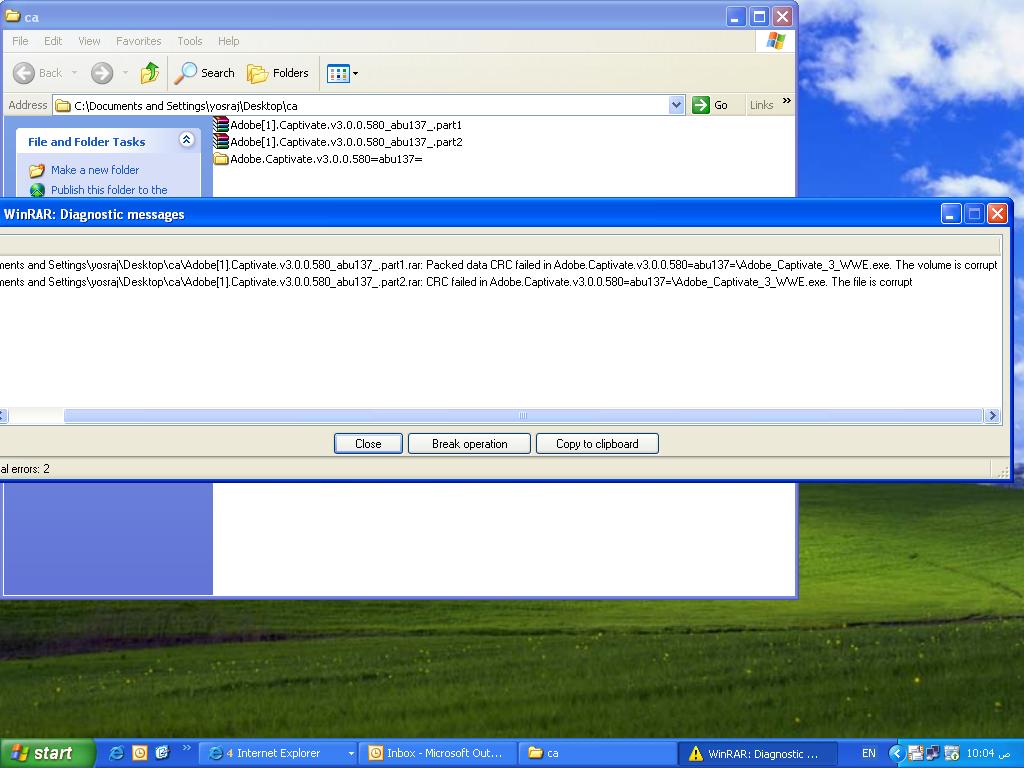
Task: Click Publish this folder to the Web
Action: point(109,190)
